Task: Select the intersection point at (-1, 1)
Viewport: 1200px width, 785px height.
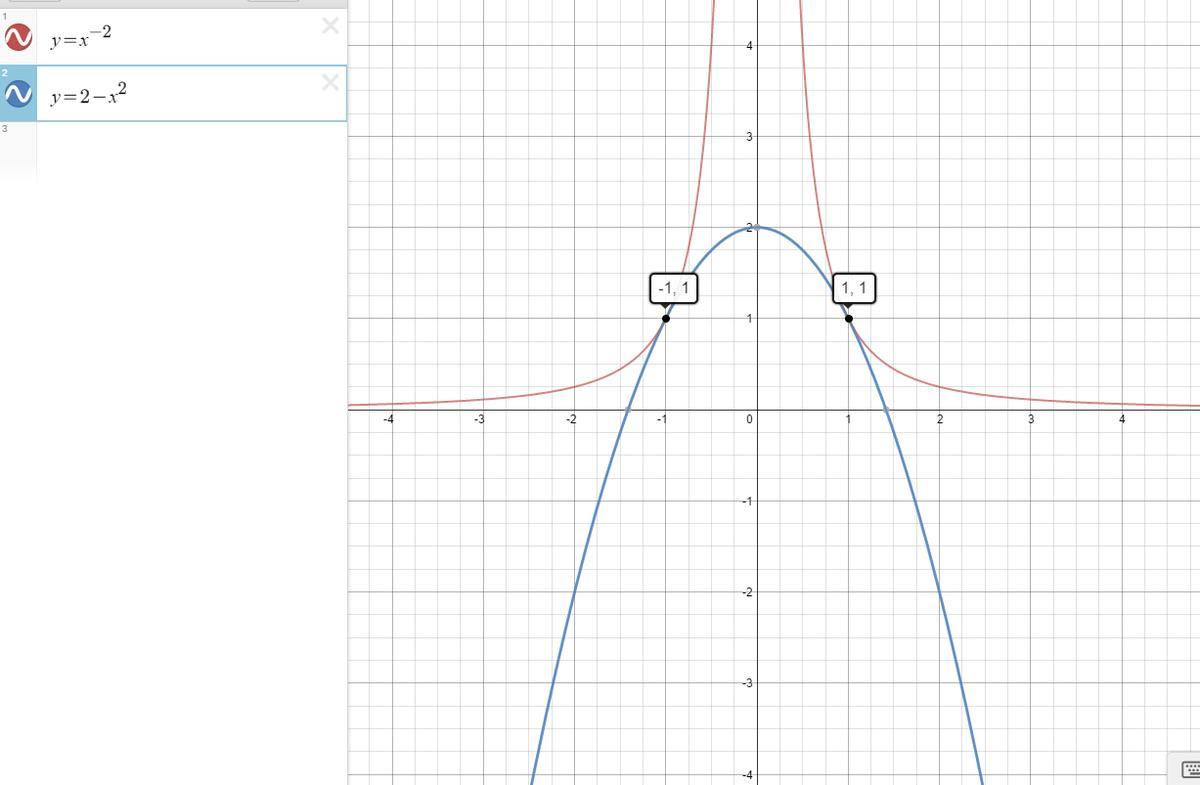Action: point(666,319)
